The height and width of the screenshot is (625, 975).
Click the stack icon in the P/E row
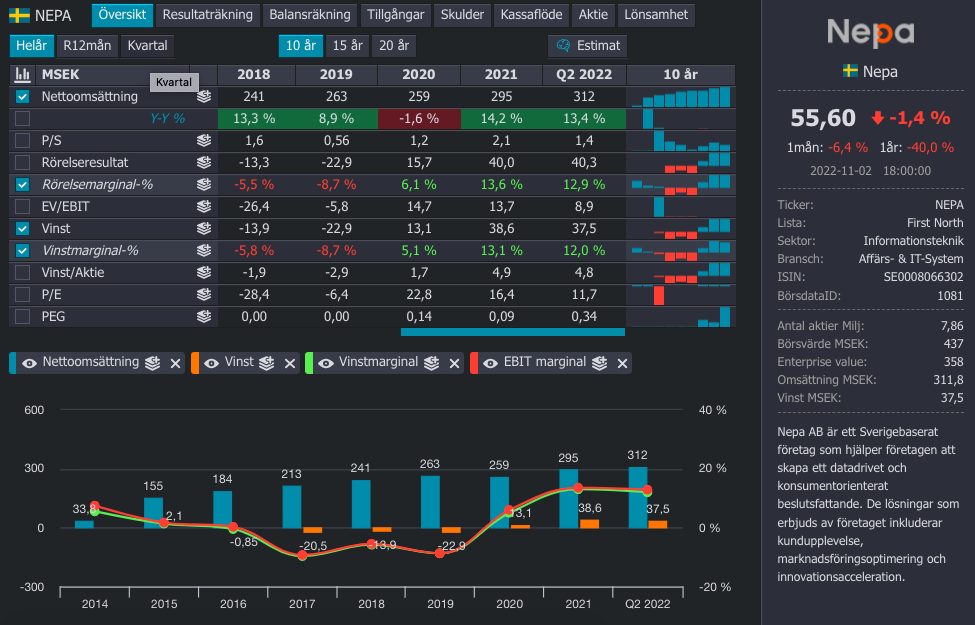[204, 294]
